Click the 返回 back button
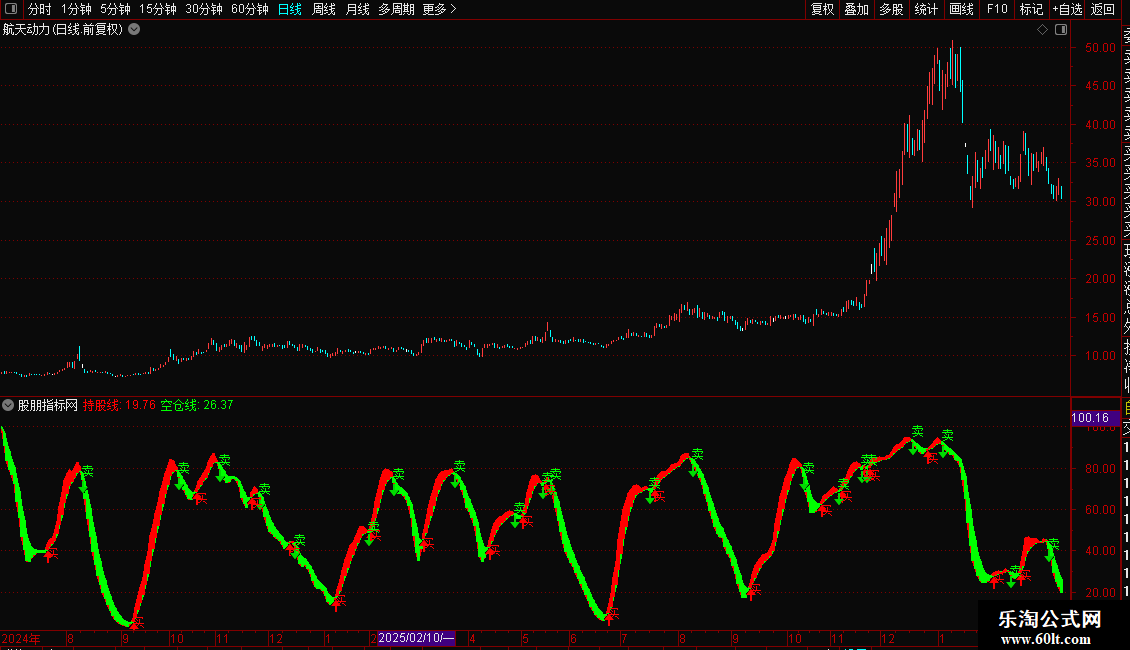Image resolution: width=1130 pixels, height=650 pixels. point(1103,9)
